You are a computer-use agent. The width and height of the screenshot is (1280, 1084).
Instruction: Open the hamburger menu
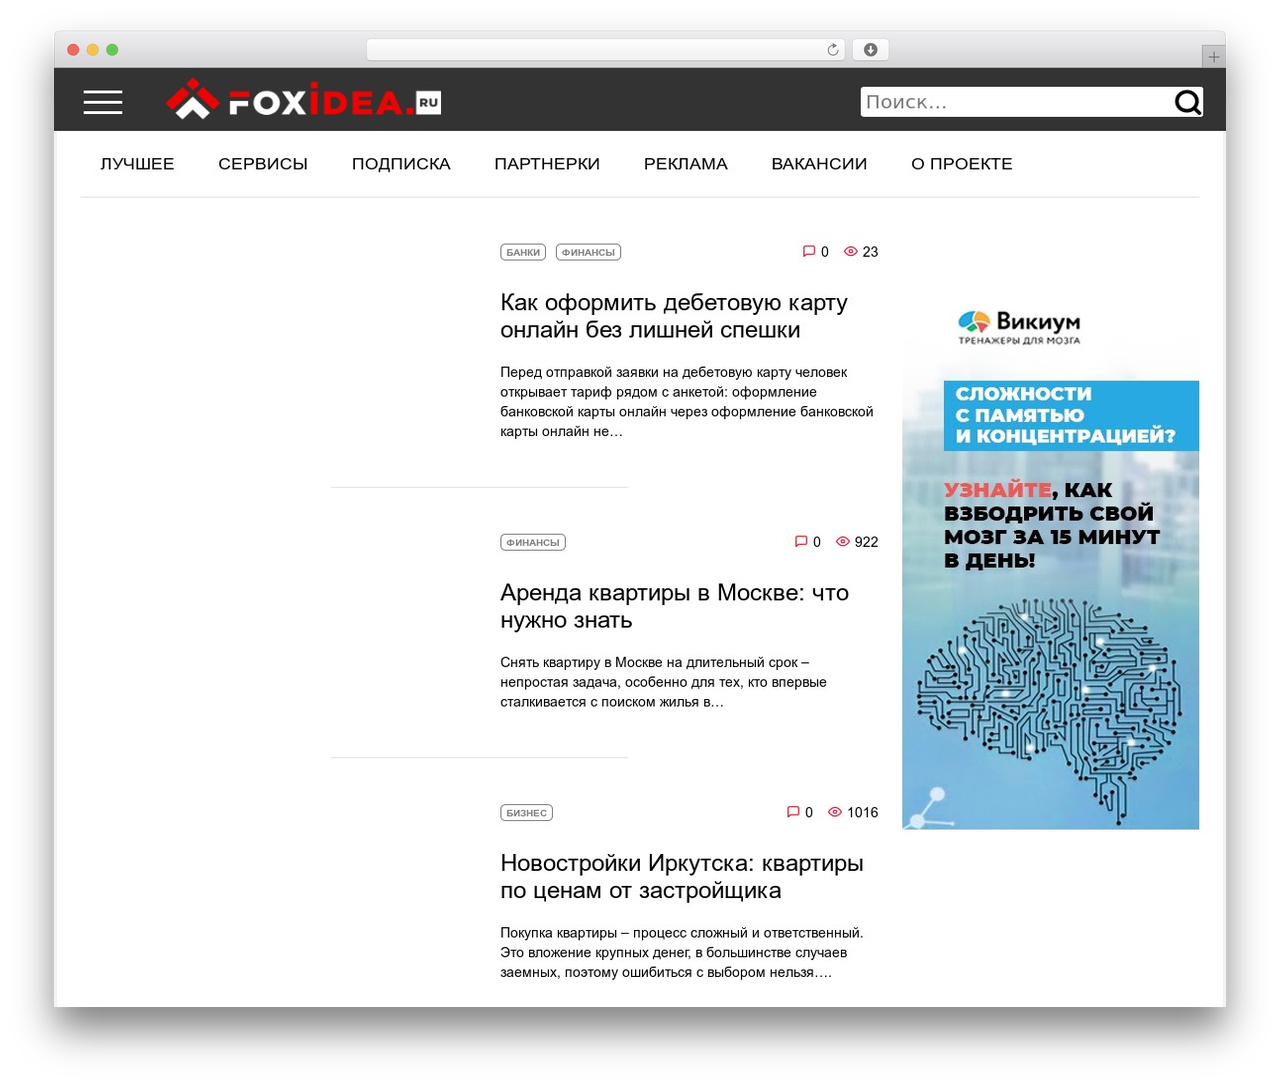[x=103, y=102]
